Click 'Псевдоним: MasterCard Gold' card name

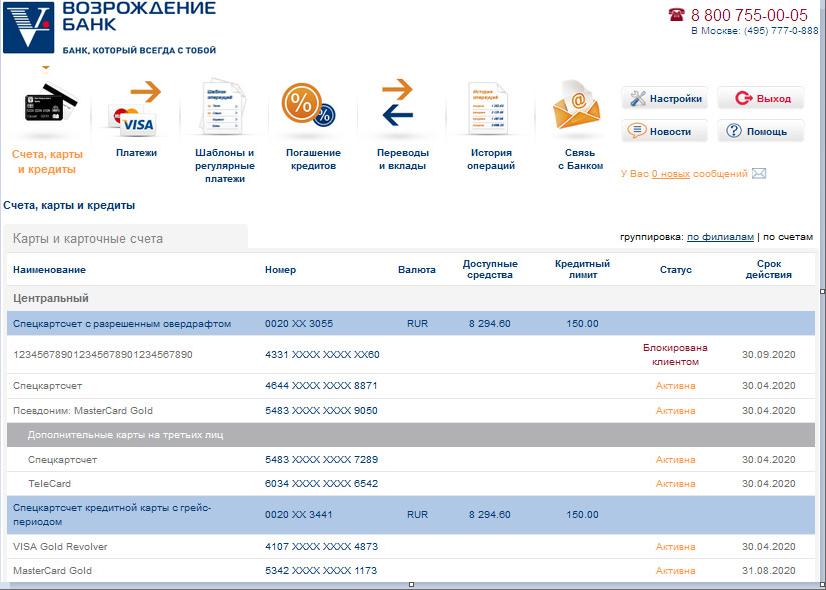pos(83,410)
